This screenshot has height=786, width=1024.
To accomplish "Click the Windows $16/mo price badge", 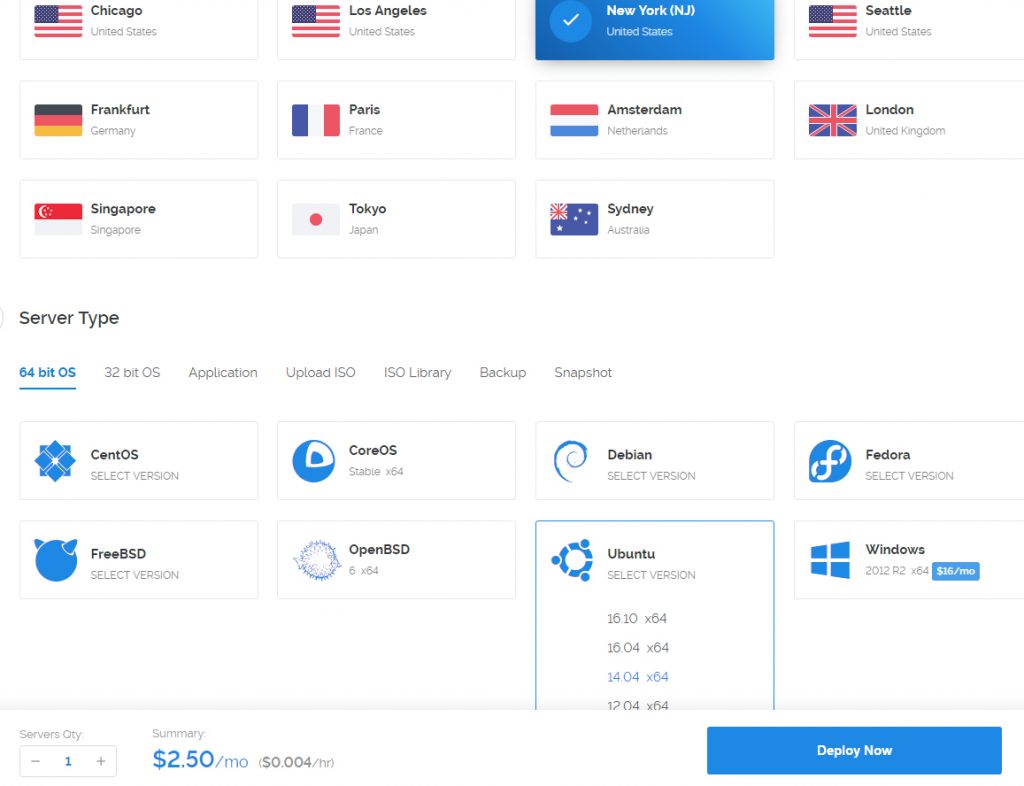I will [x=955, y=571].
